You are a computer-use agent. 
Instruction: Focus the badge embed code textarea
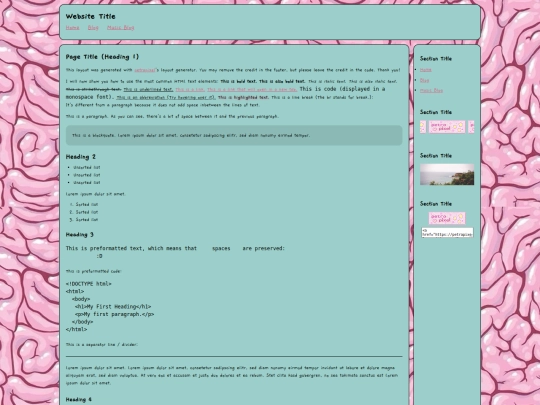point(447,232)
